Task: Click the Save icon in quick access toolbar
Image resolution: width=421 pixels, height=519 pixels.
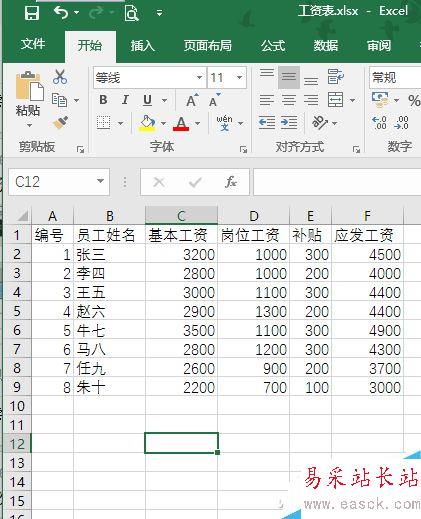Action: (32, 13)
